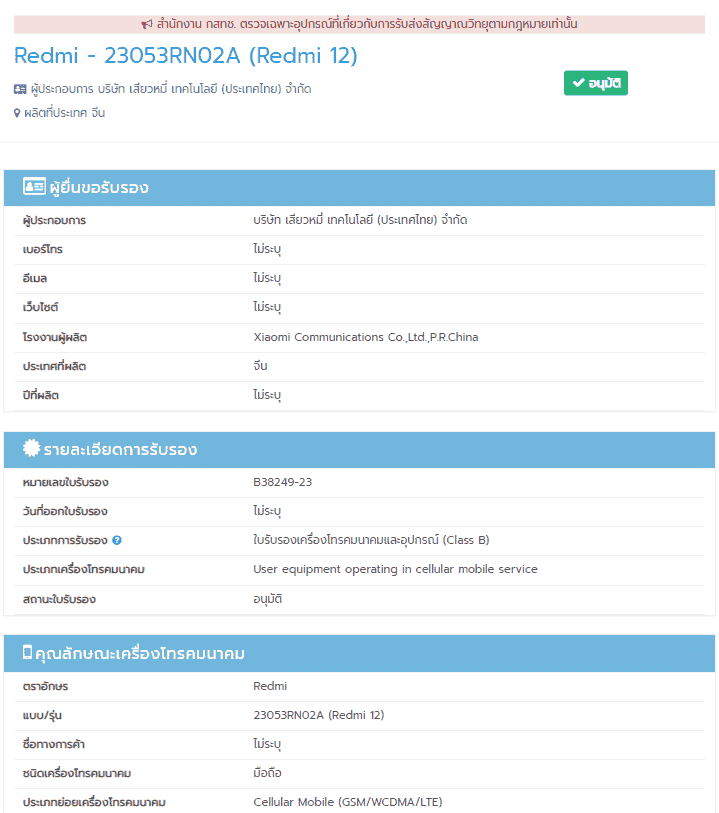Click the คุณลักษณะเครื่องโทรคมนาคม section header

click(359, 653)
